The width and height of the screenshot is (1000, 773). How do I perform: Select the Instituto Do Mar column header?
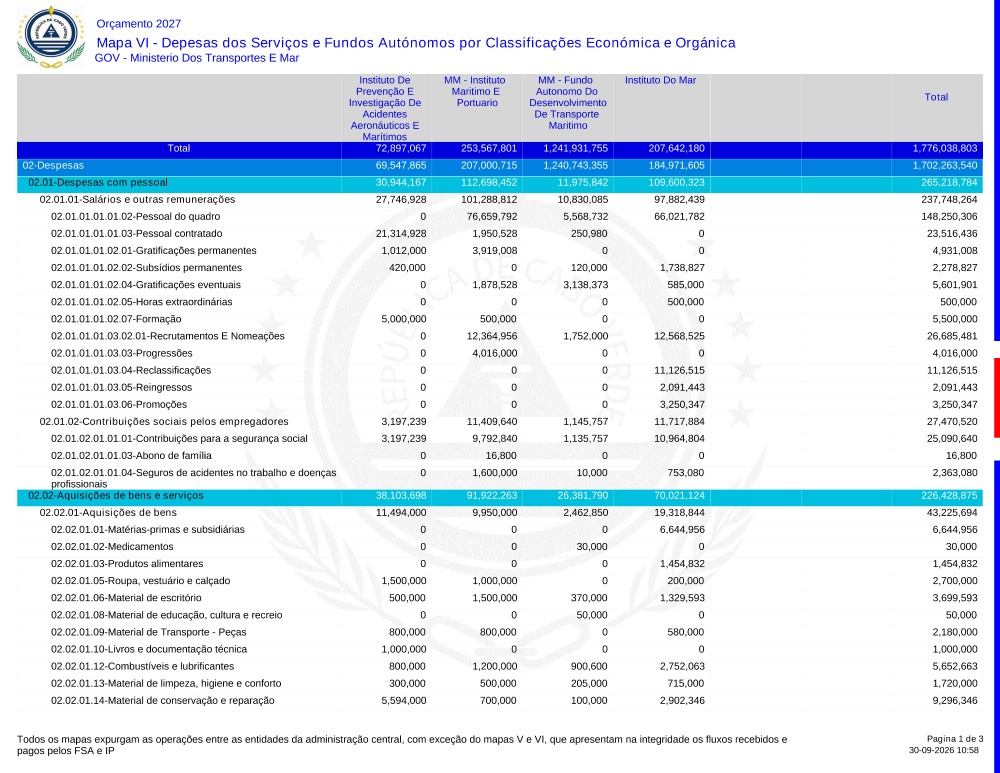(660, 80)
